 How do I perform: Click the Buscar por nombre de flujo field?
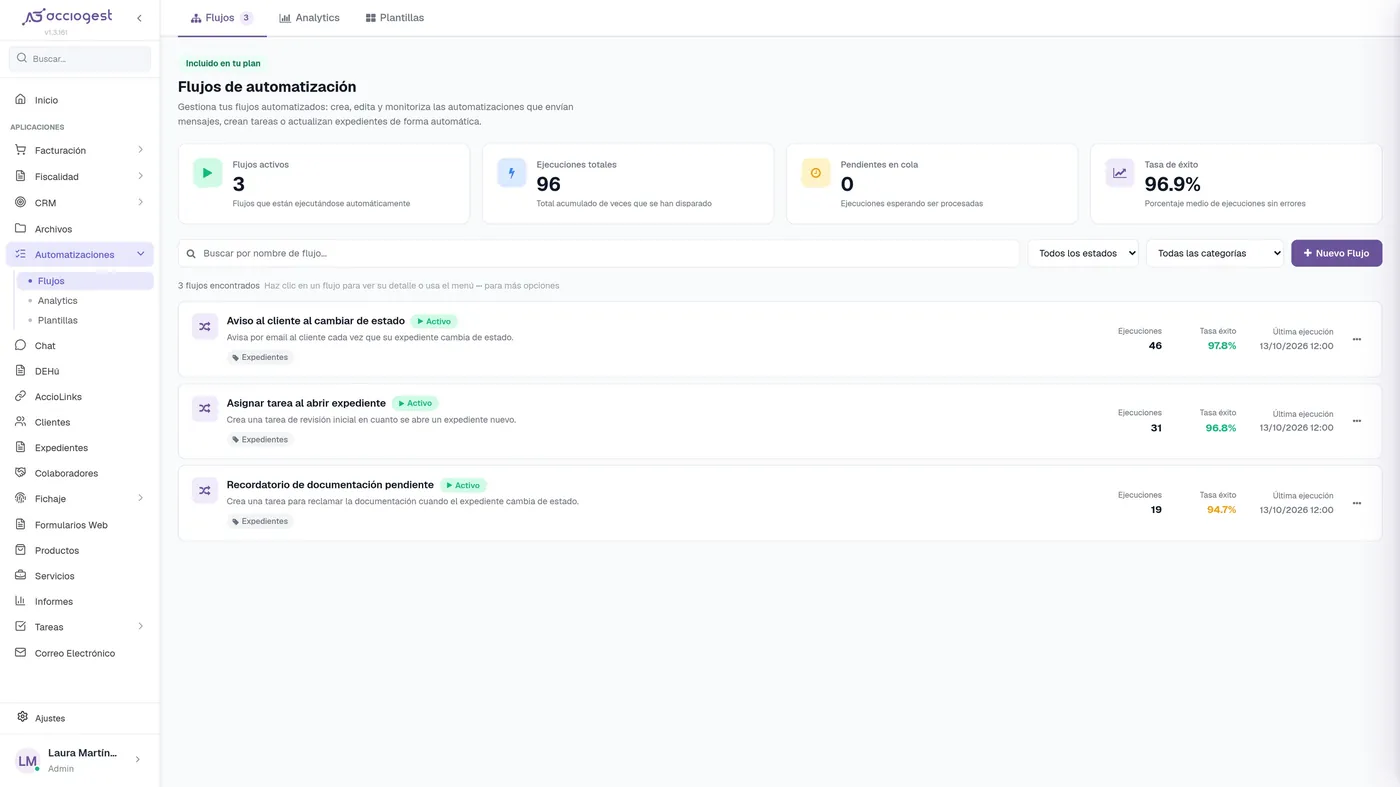(x=599, y=253)
